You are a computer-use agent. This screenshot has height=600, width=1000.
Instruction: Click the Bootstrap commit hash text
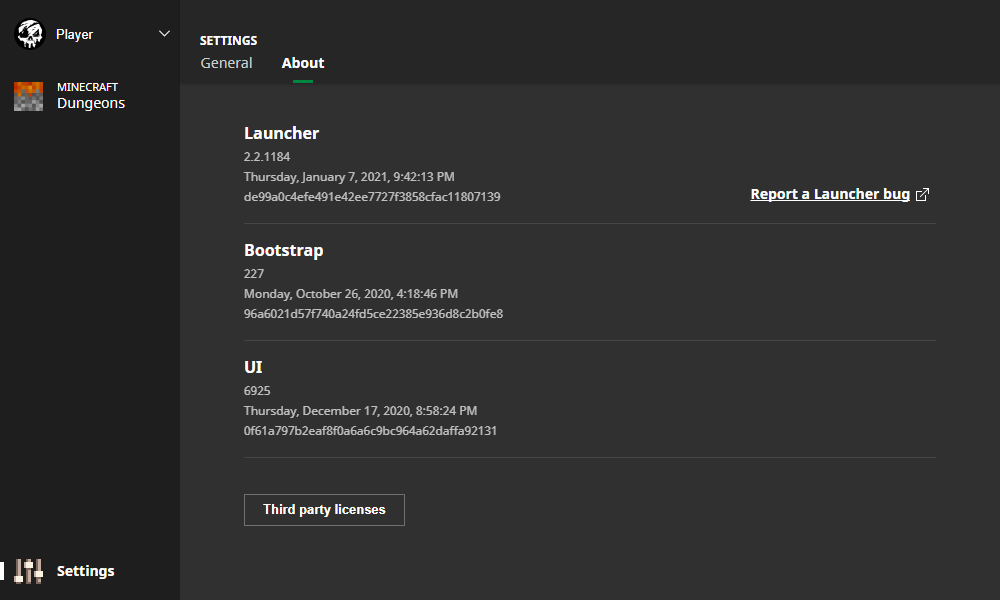tap(373, 314)
